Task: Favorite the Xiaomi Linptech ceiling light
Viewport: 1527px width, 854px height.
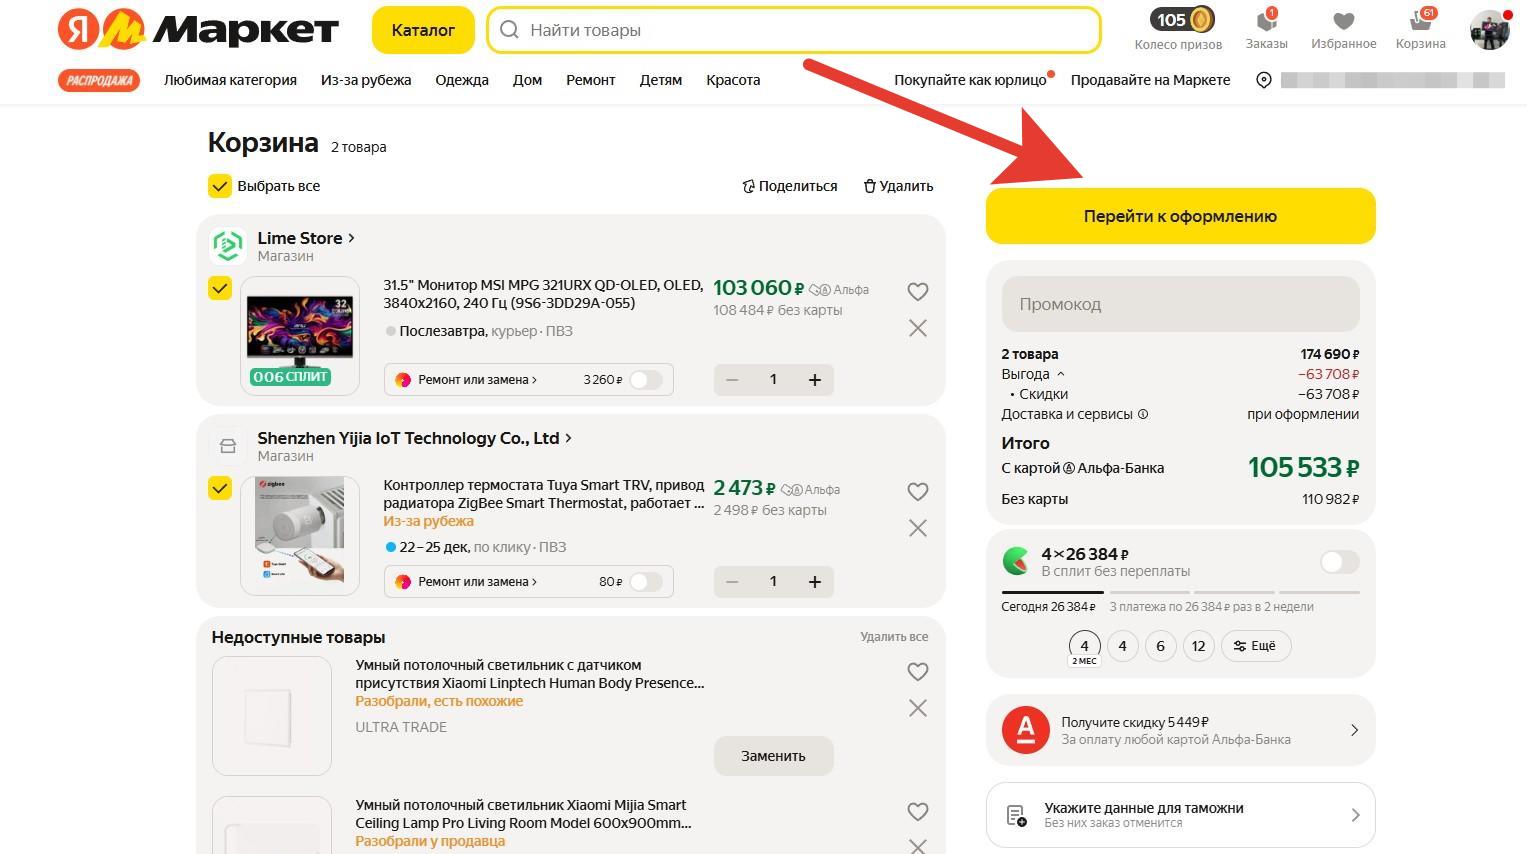Action: click(x=918, y=671)
